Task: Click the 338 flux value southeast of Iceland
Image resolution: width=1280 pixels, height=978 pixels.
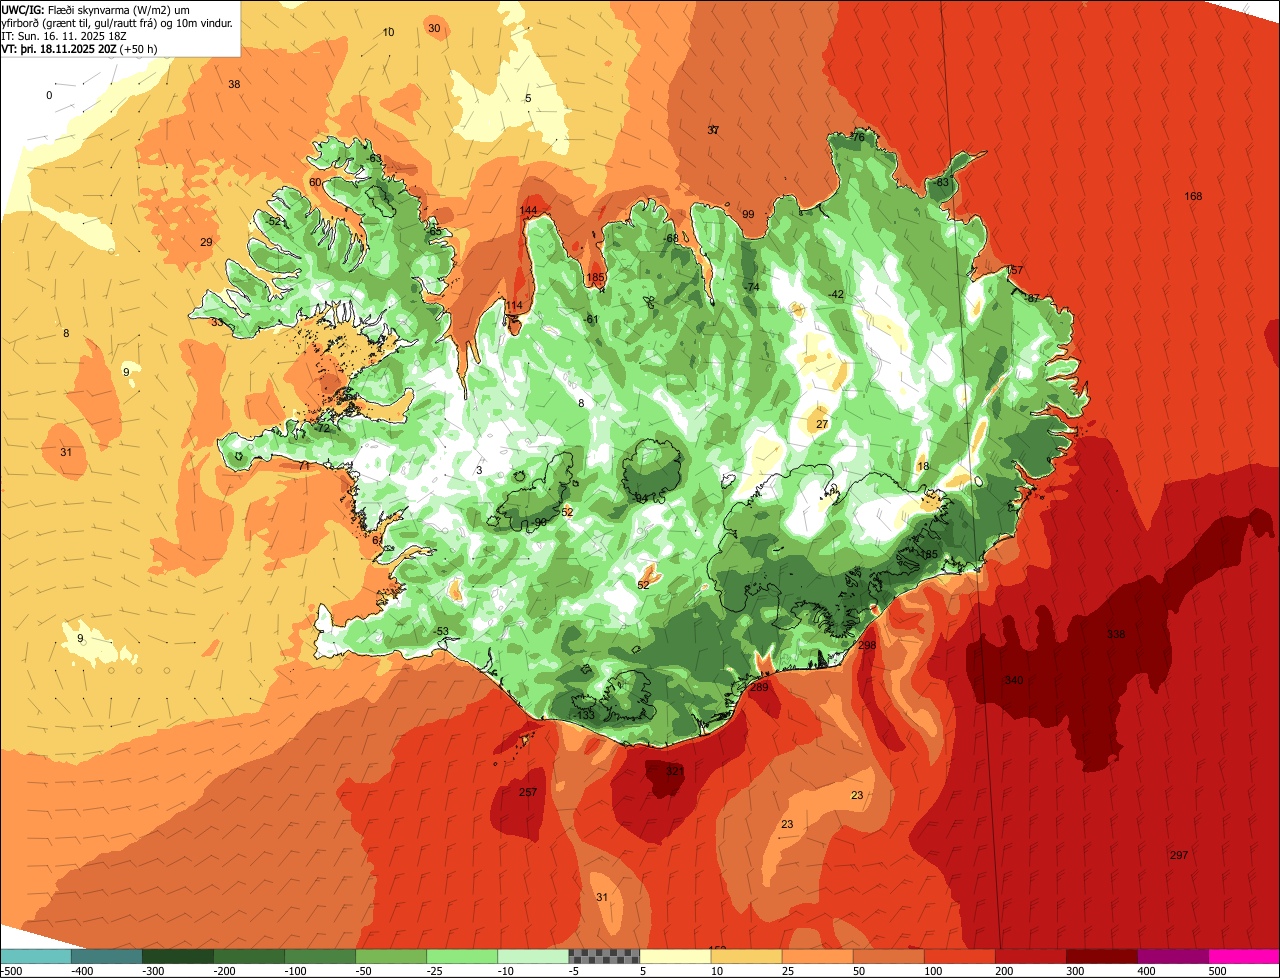Action: pyautogui.click(x=1116, y=634)
